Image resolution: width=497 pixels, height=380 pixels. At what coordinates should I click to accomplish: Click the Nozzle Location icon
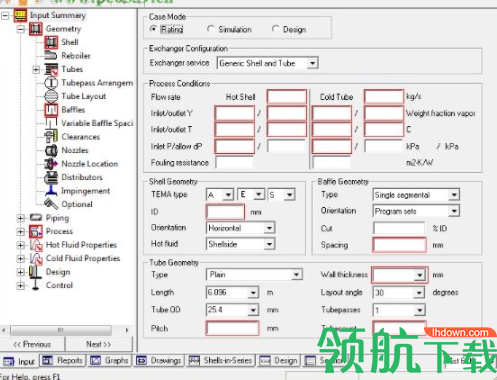51,164
